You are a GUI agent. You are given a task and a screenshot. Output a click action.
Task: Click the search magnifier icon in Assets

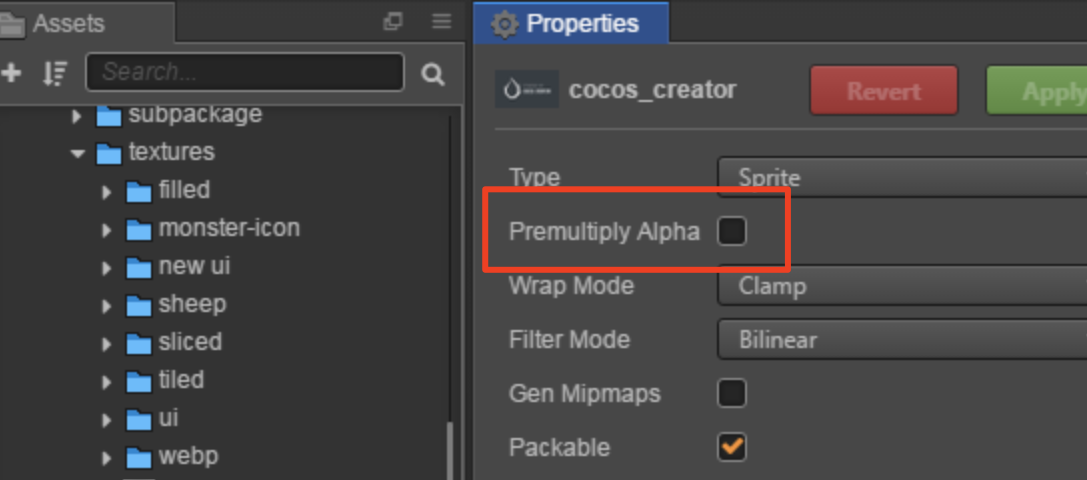click(x=432, y=73)
